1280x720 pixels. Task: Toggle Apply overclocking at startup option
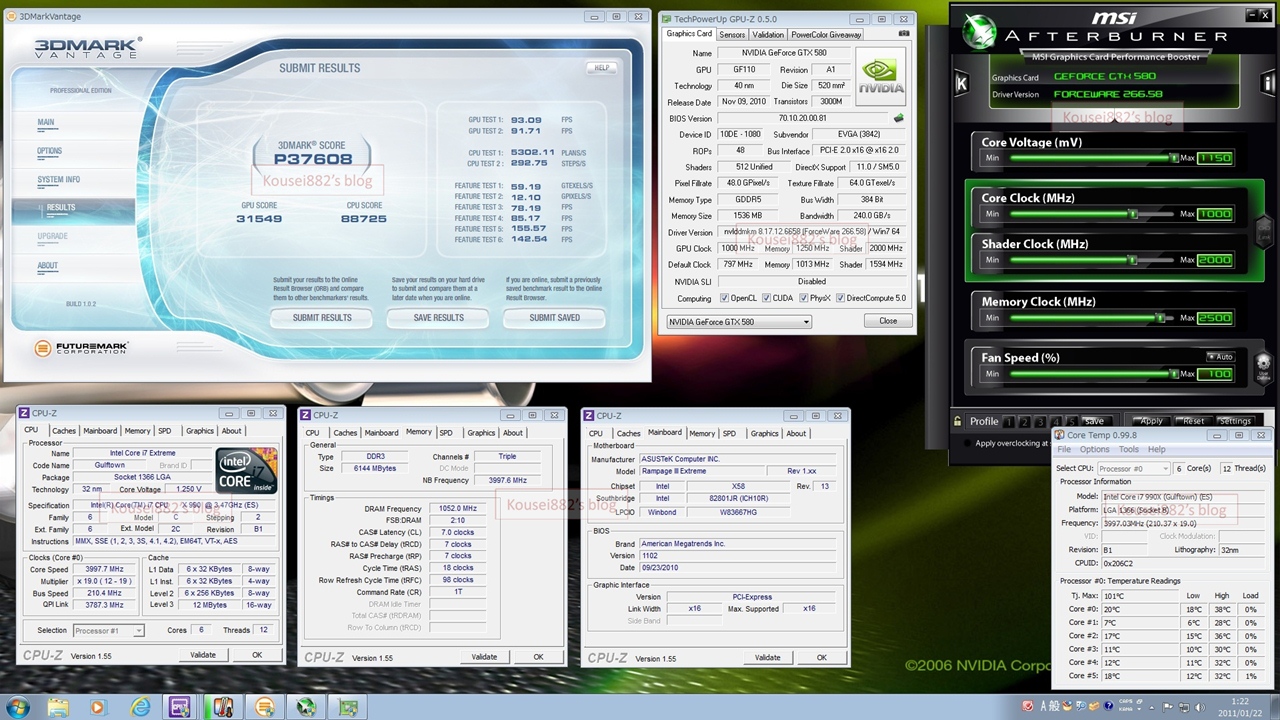pos(967,443)
